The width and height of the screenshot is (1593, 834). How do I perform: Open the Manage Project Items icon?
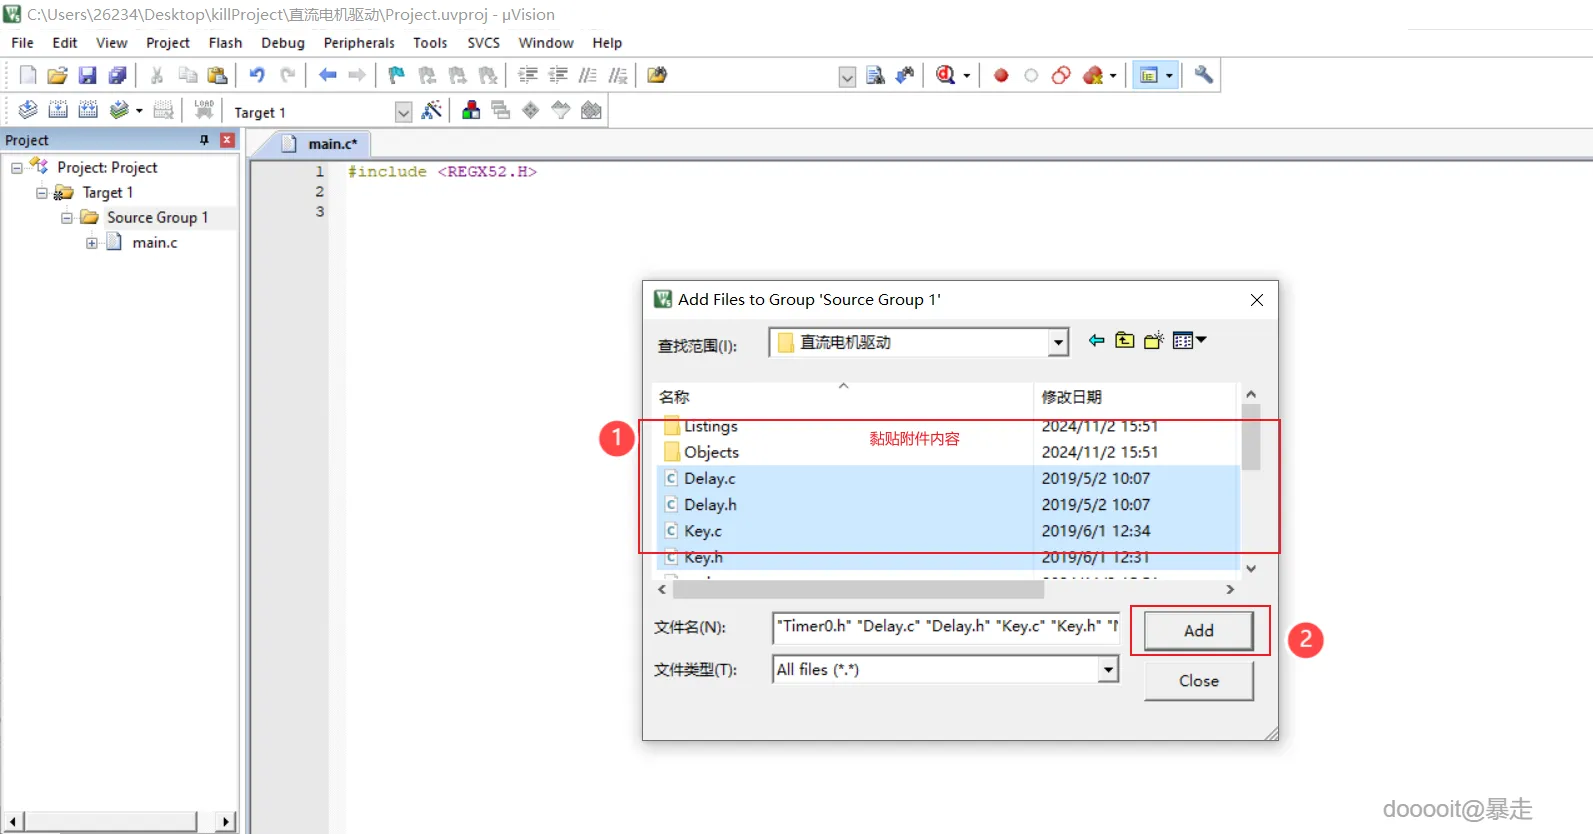pyautogui.click(x=471, y=110)
